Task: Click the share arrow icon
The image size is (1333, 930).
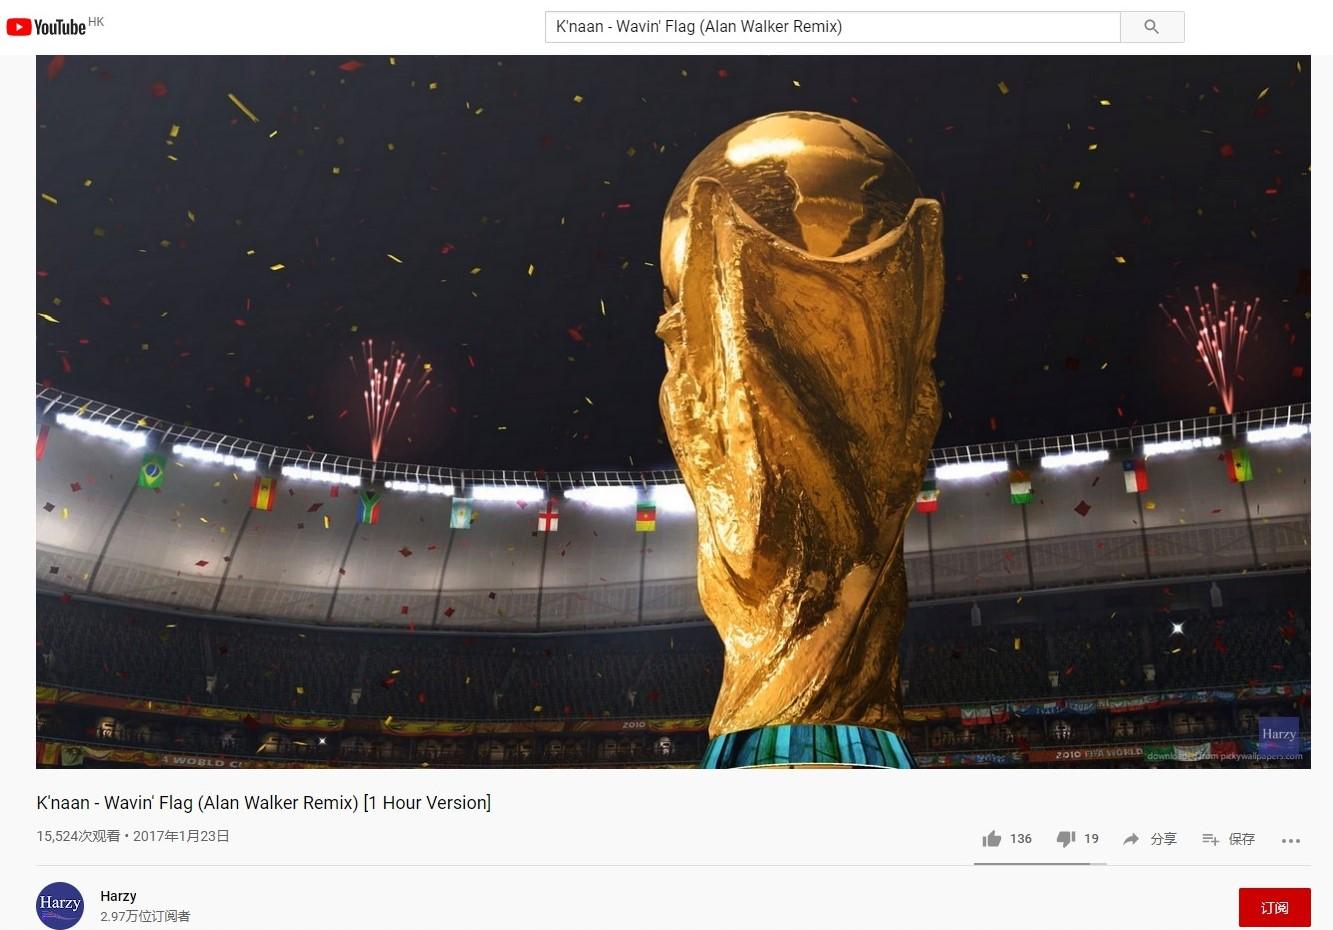Action: tap(1131, 839)
